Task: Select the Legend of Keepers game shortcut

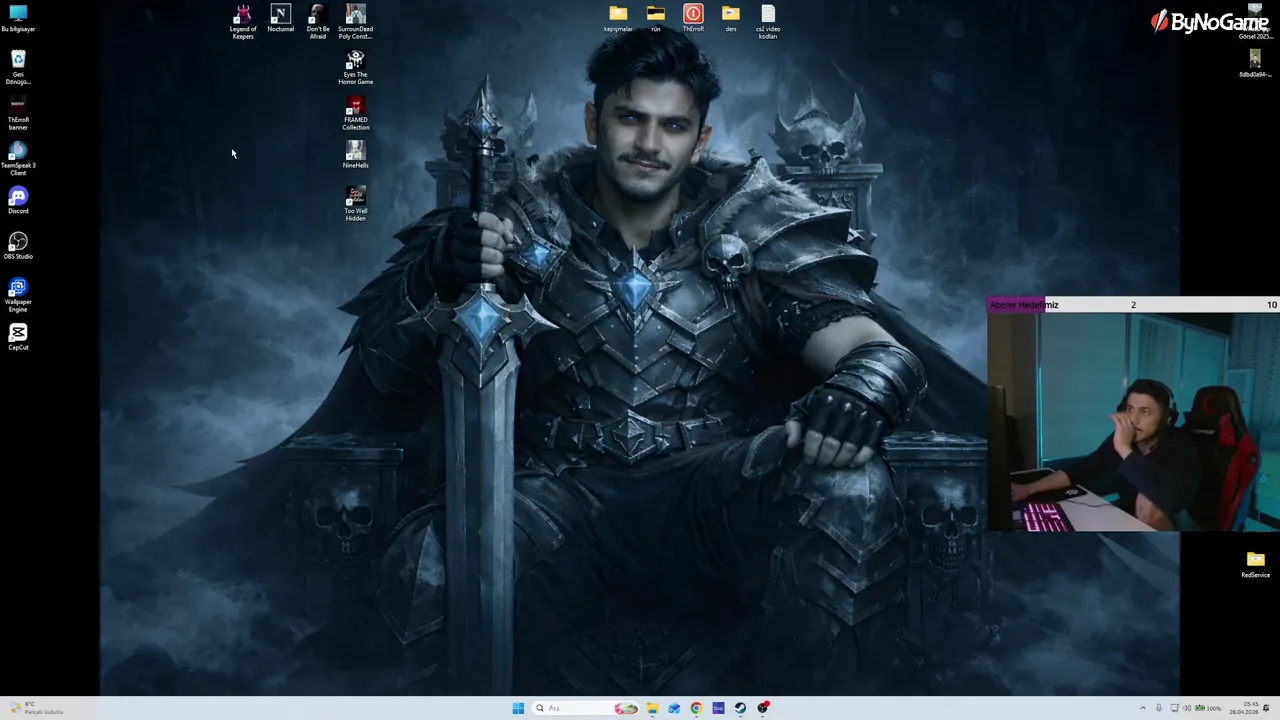Action: pyautogui.click(x=243, y=21)
